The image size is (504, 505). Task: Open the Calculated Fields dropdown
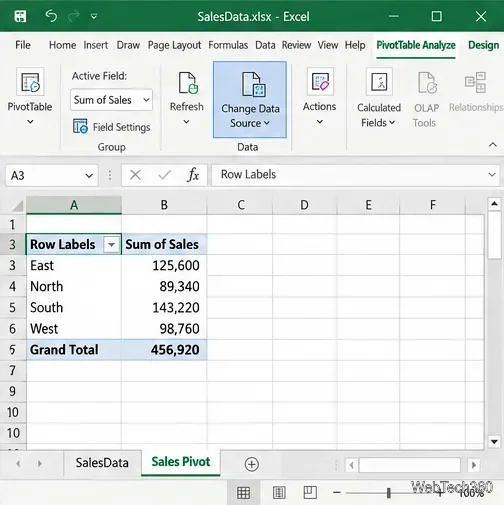click(392, 123)
